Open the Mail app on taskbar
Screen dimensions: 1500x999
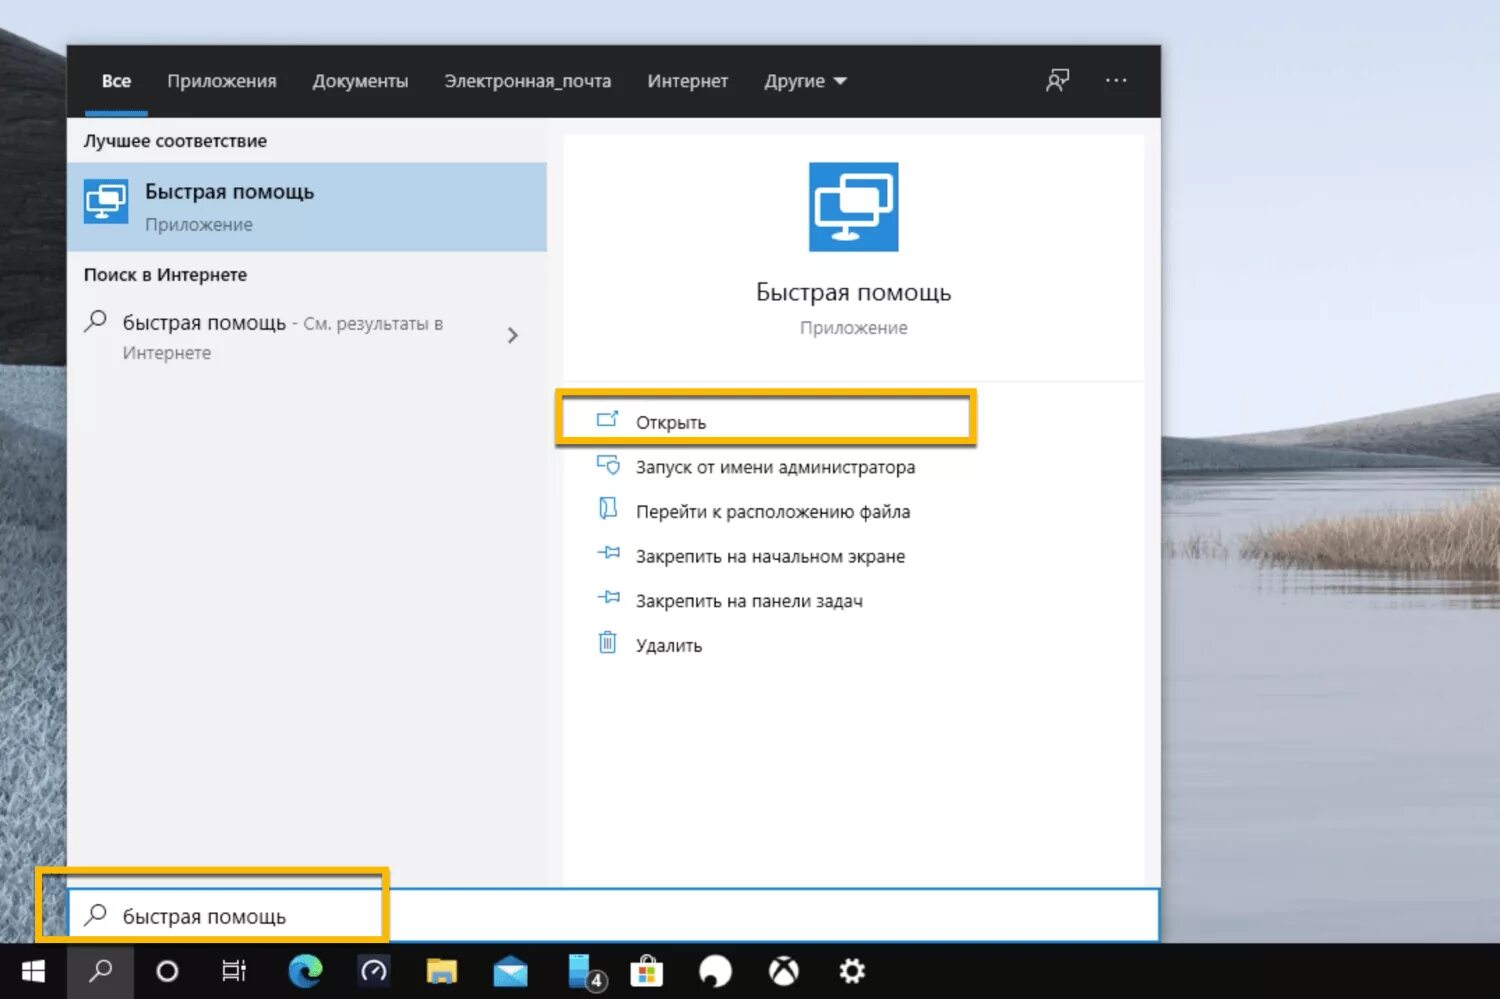(510, 971)
